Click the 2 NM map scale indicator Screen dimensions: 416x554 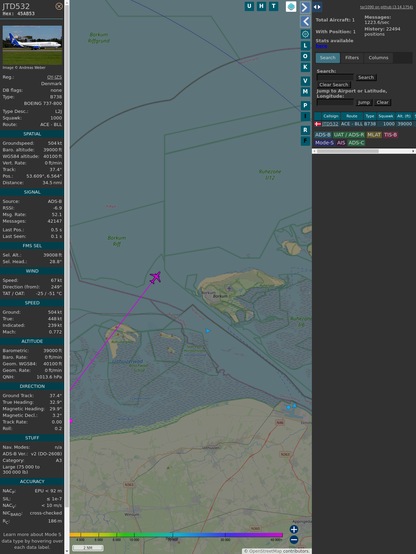click(x=88, y=548)
